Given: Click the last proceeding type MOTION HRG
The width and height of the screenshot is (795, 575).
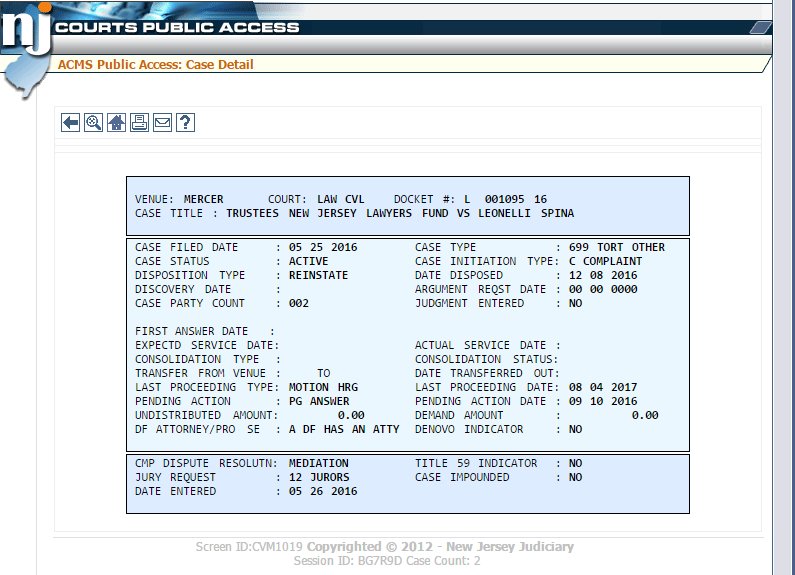Looking at the screenshot, I should tap(322, 387).
